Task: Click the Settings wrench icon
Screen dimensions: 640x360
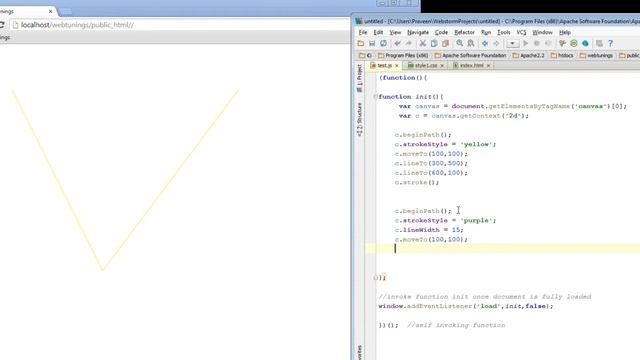Action: pyautogui.click(x=562, y=43)
